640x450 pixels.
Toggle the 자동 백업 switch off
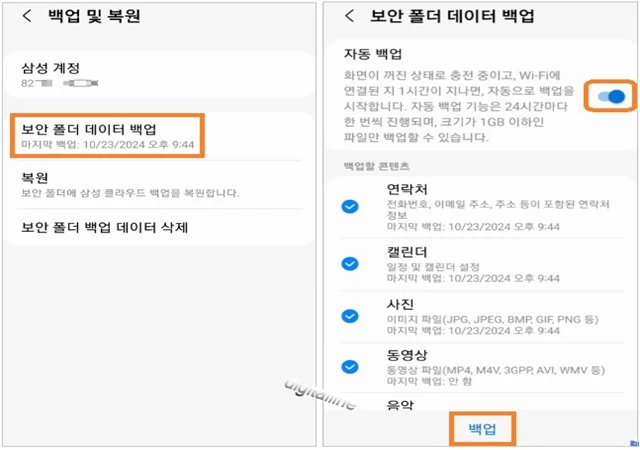tap(611, 96)
